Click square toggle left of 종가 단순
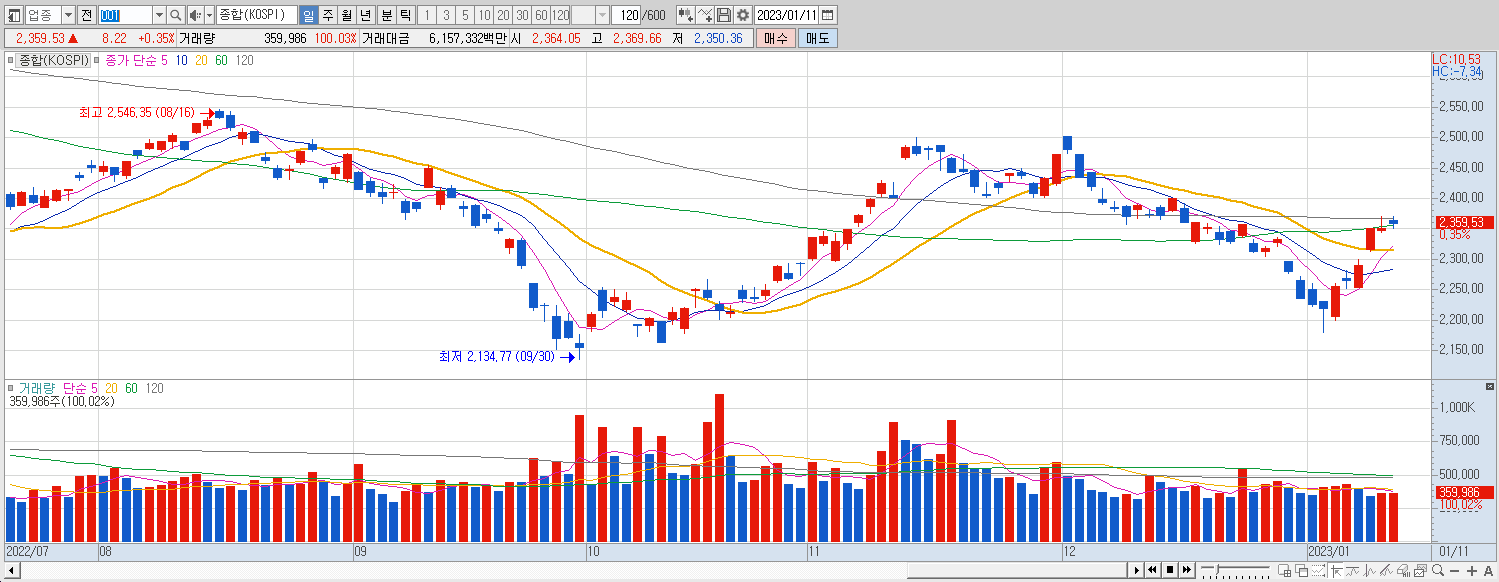The height and width of the screenshot is (582, 1499). pos(97,61)
